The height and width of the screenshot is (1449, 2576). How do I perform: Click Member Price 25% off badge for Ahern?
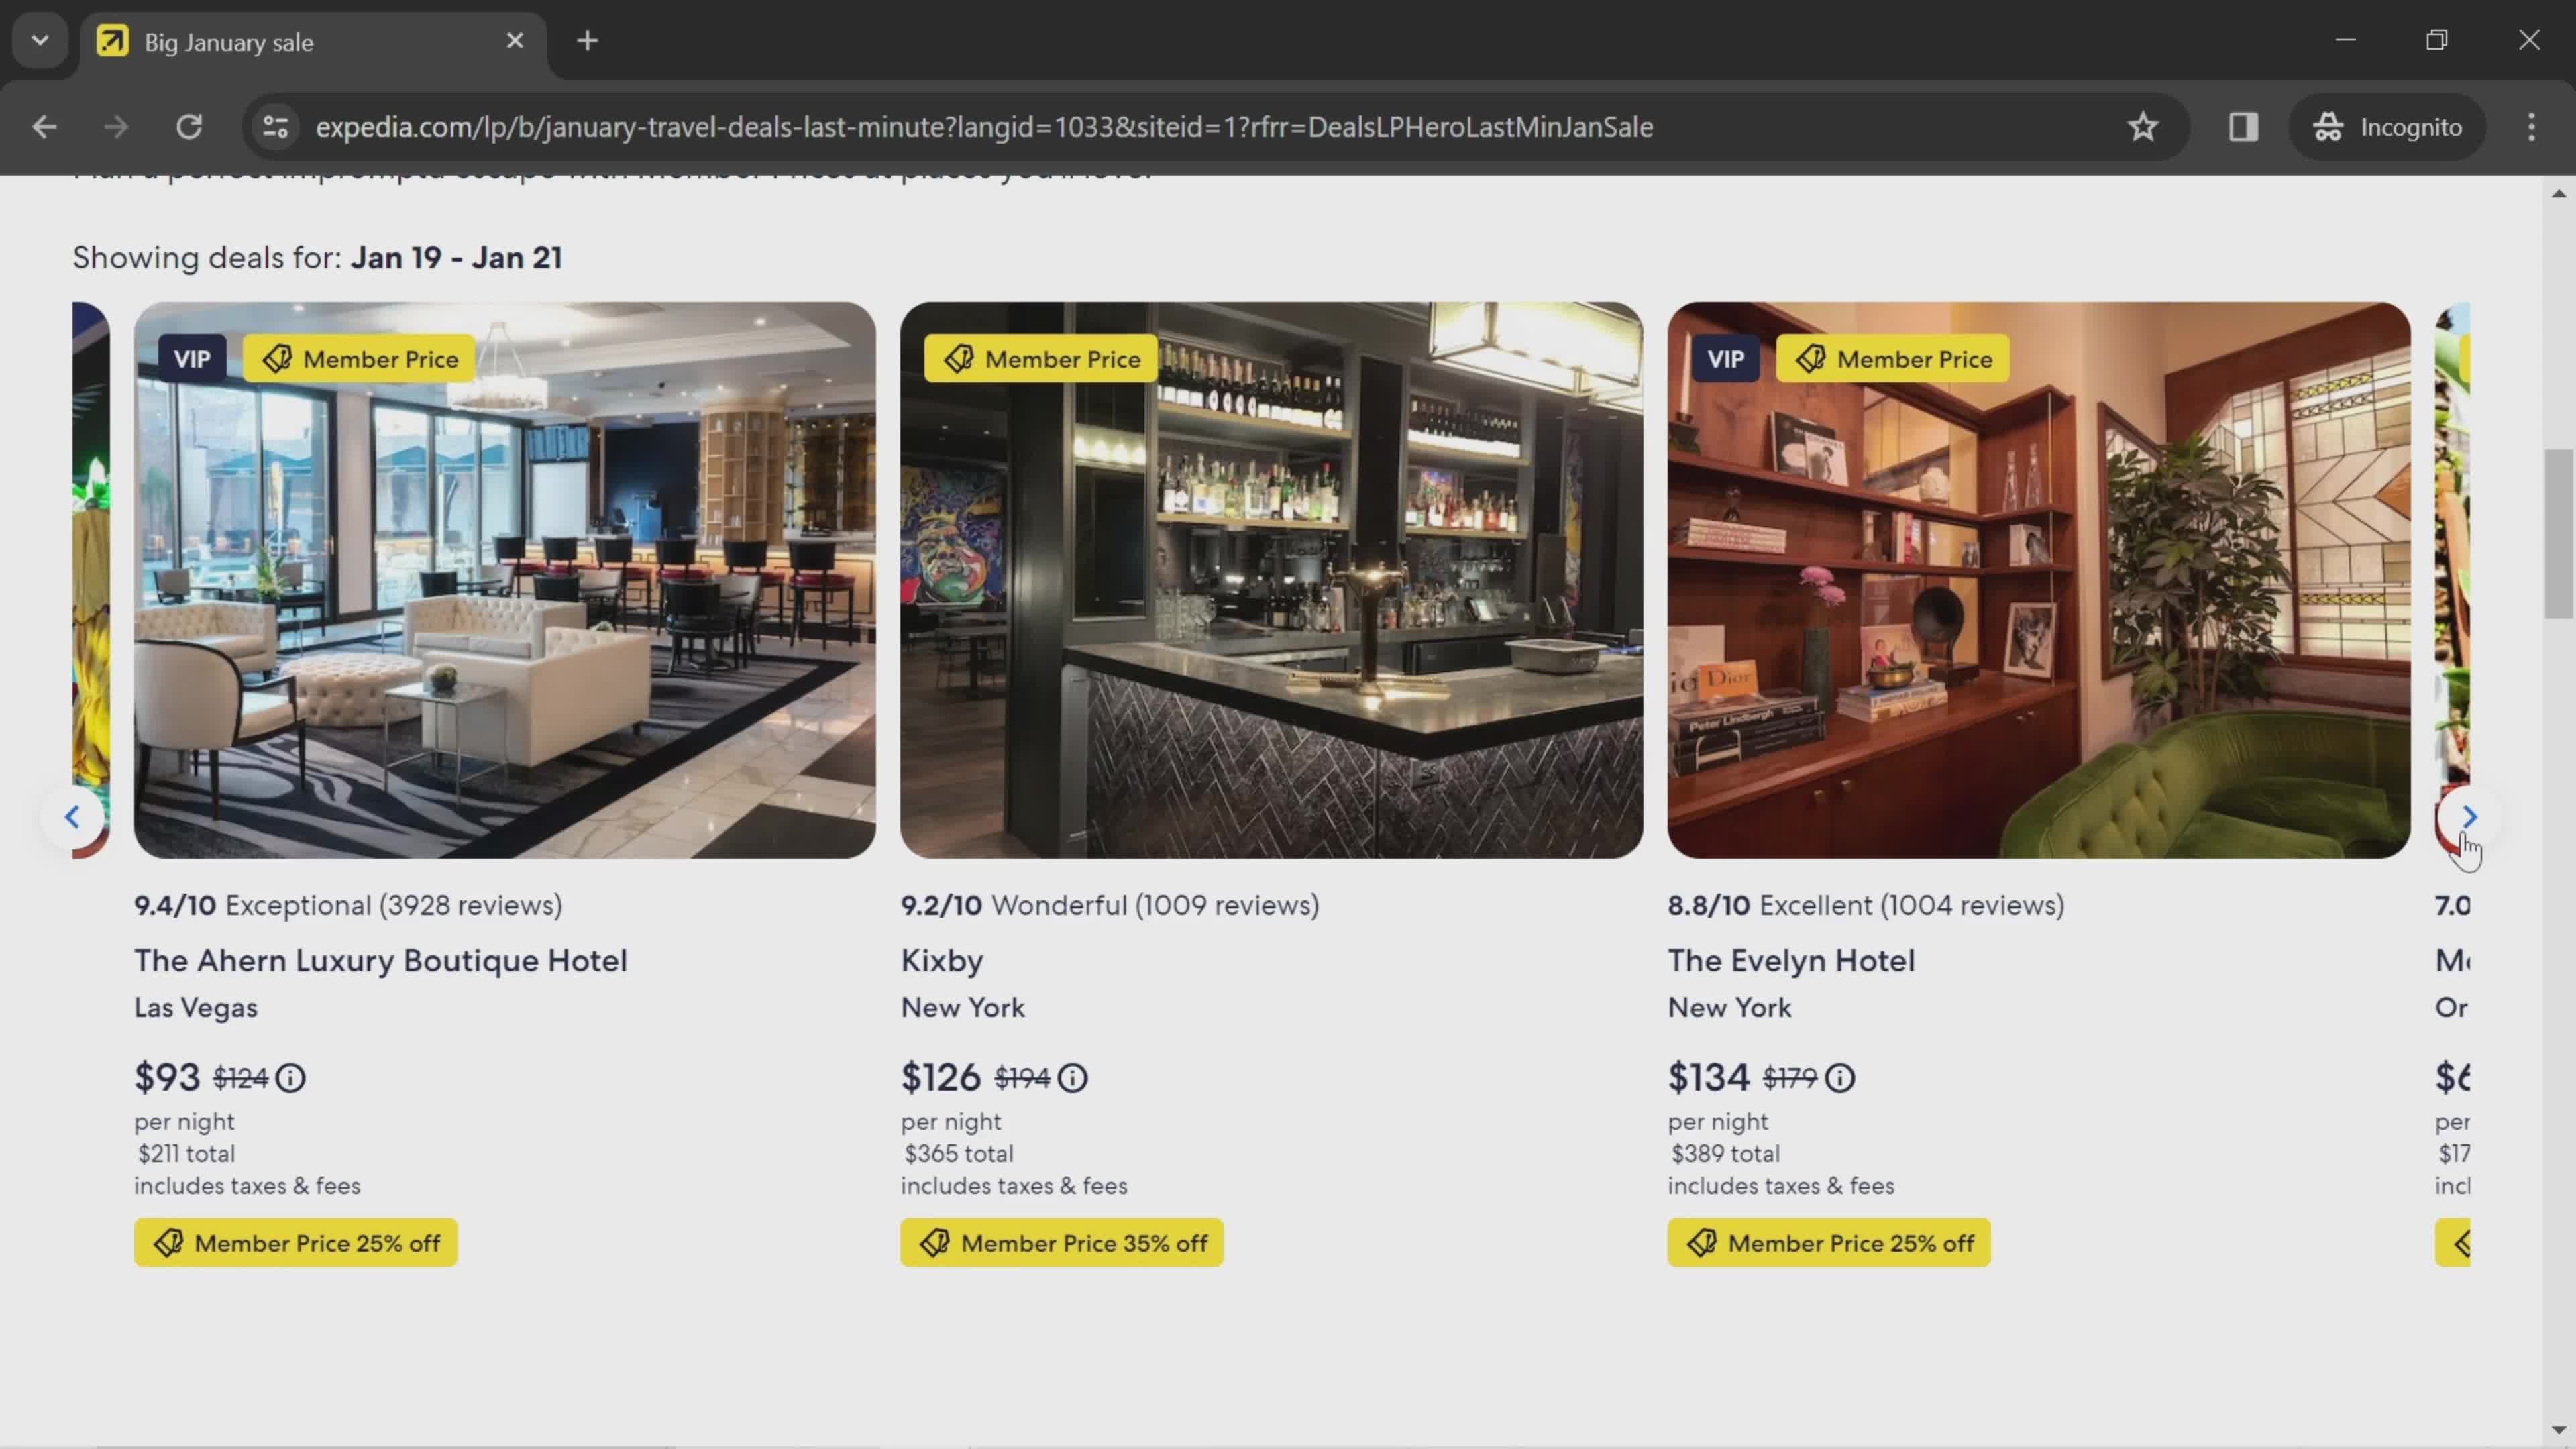point(296,1243)
